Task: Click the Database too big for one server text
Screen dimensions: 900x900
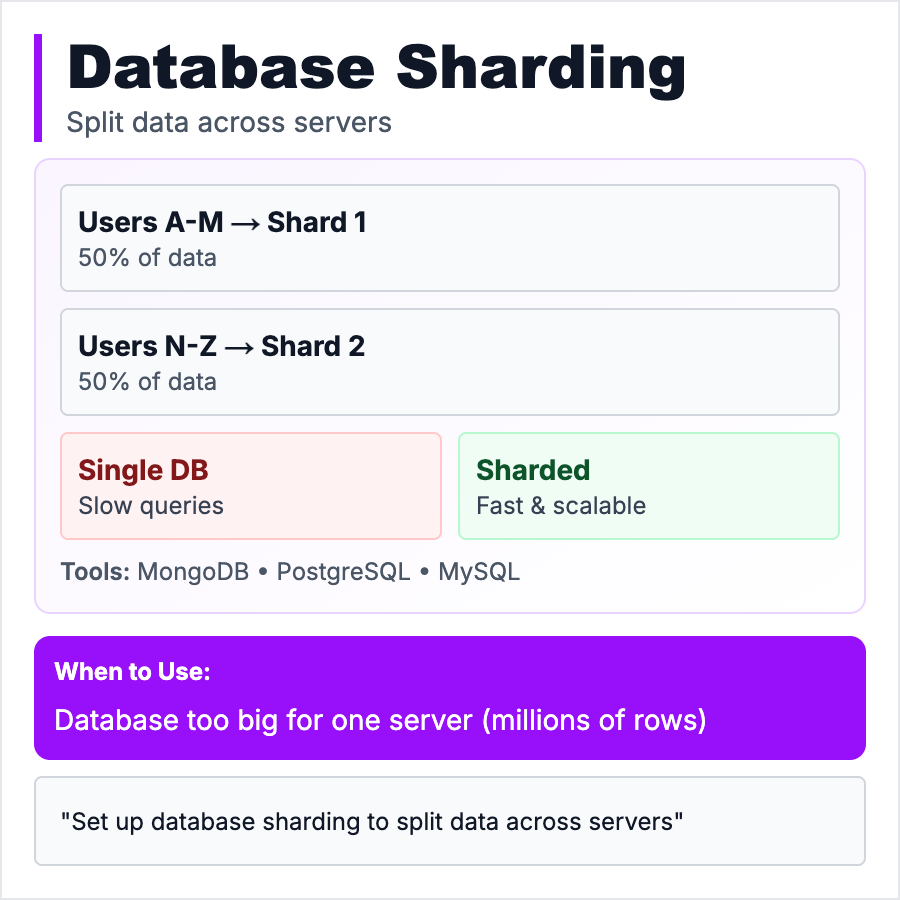Action: (x=380, y=720)
